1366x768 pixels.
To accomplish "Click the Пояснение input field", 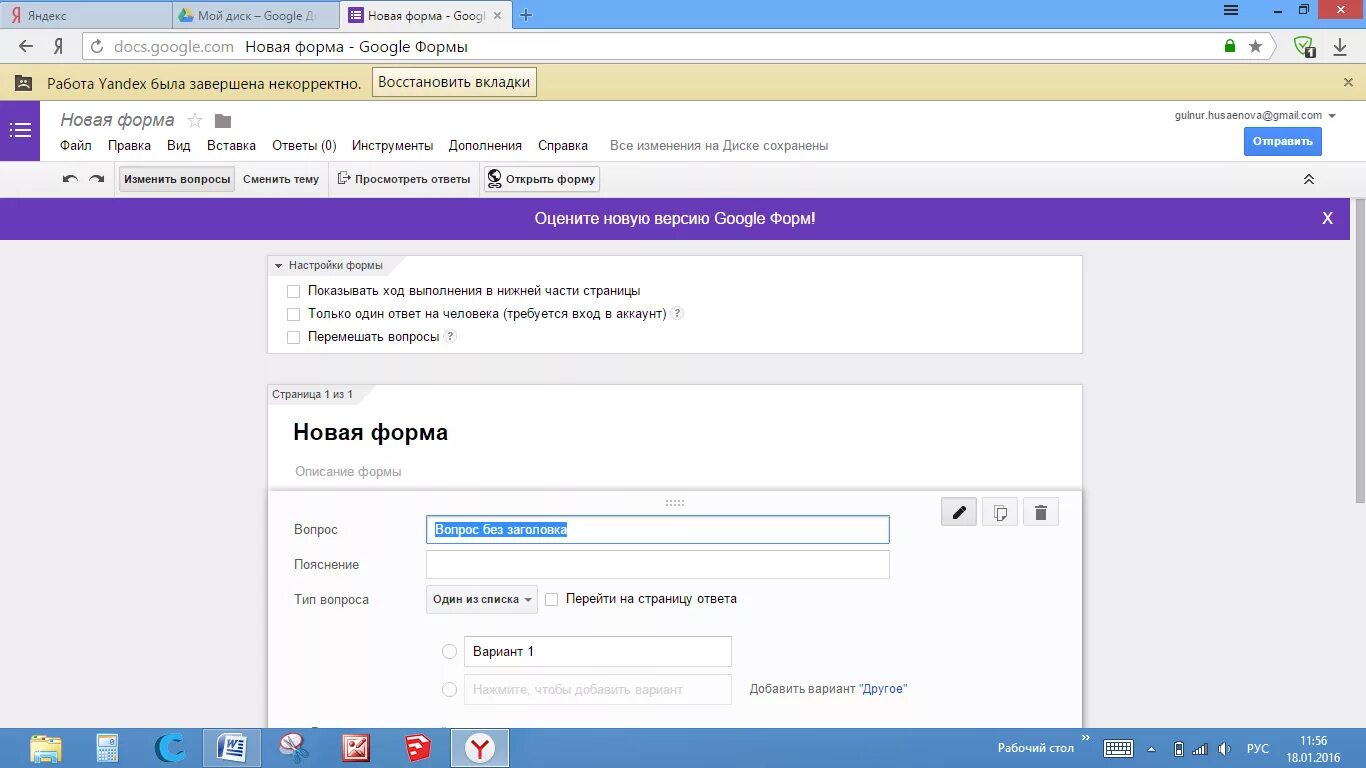I will pyautogui.click(x=658, y=565).
